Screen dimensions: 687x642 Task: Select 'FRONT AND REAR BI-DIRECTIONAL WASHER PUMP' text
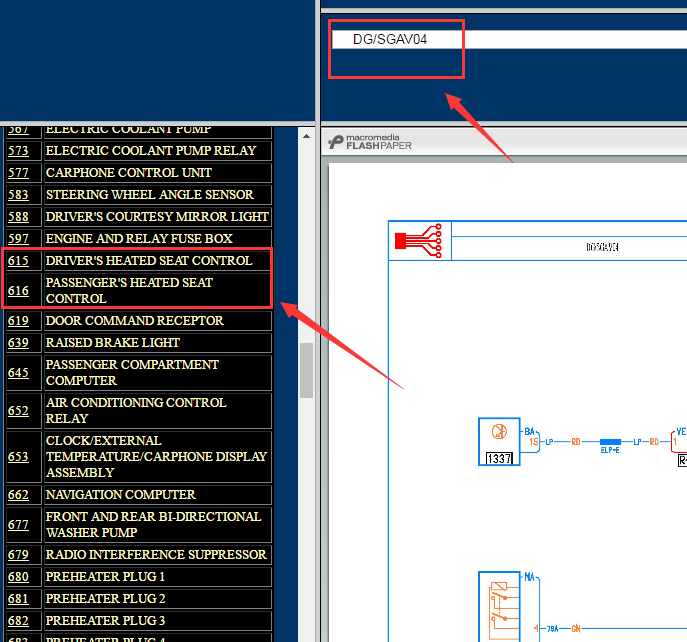pos(153,525)
